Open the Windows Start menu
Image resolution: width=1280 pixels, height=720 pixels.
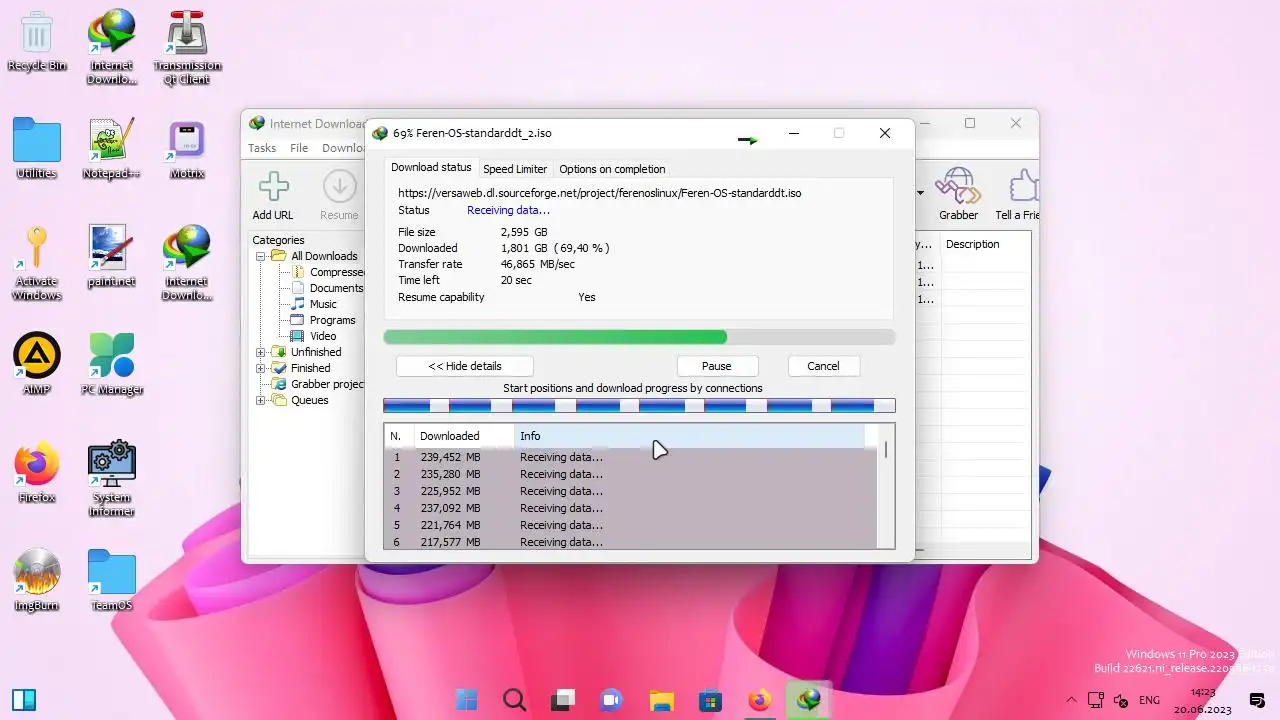(x=466, y=699)
